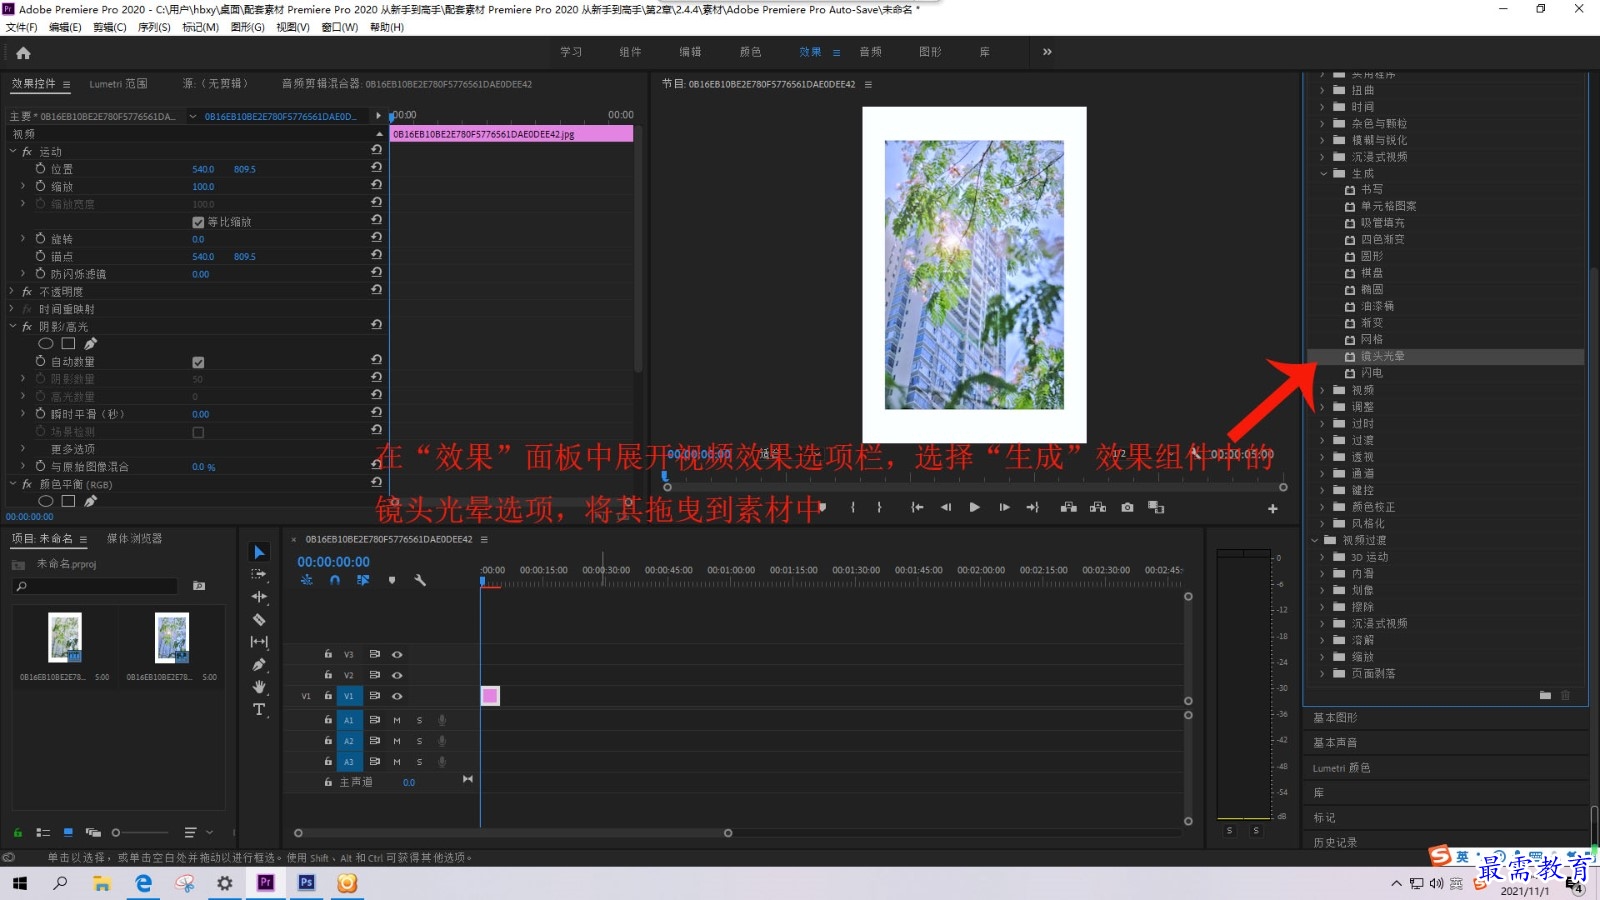Open the 历史记录 panel
The width and height of the screenshot is (1600, 900).
click(1336, 843)
